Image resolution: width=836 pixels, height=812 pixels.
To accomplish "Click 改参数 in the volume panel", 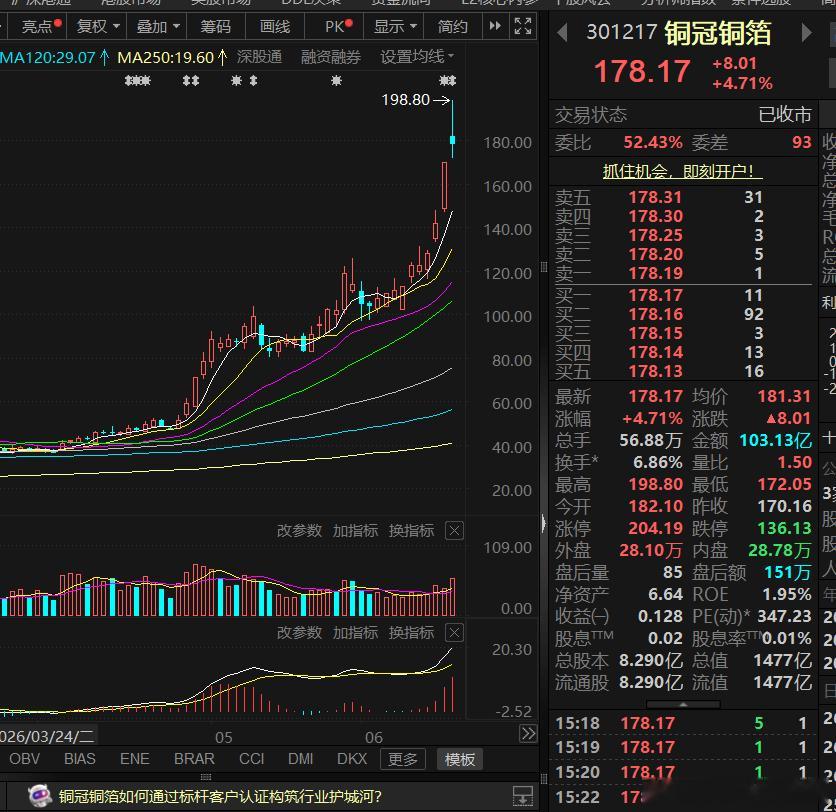I will click(299, 530).
